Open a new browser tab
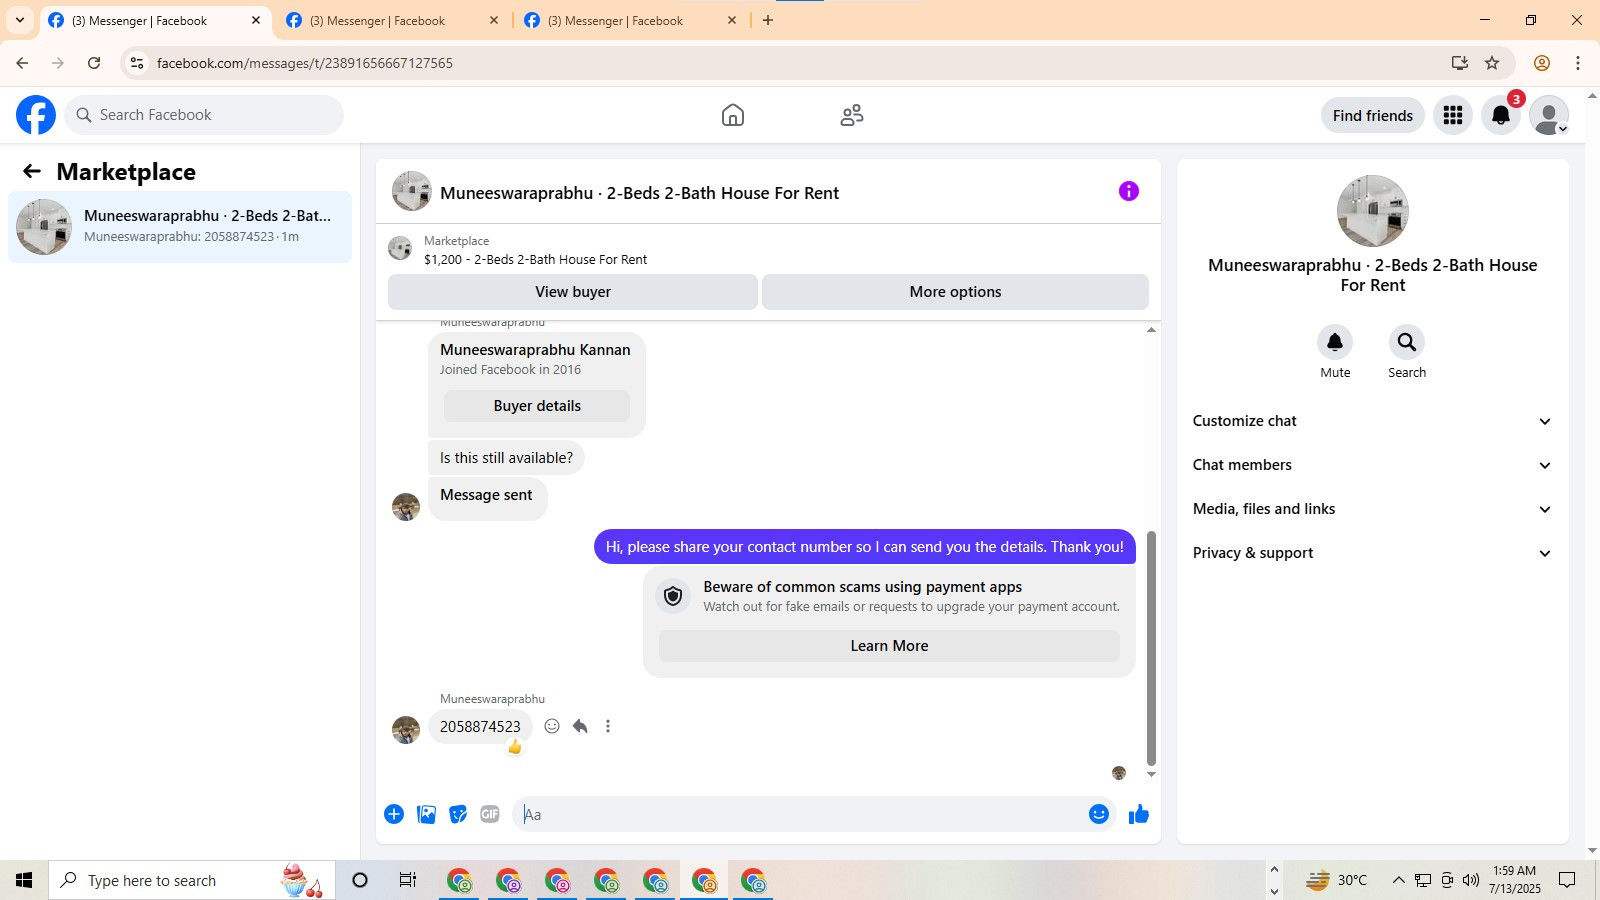Screen dimensions: 1600x900 coord(768,20)
